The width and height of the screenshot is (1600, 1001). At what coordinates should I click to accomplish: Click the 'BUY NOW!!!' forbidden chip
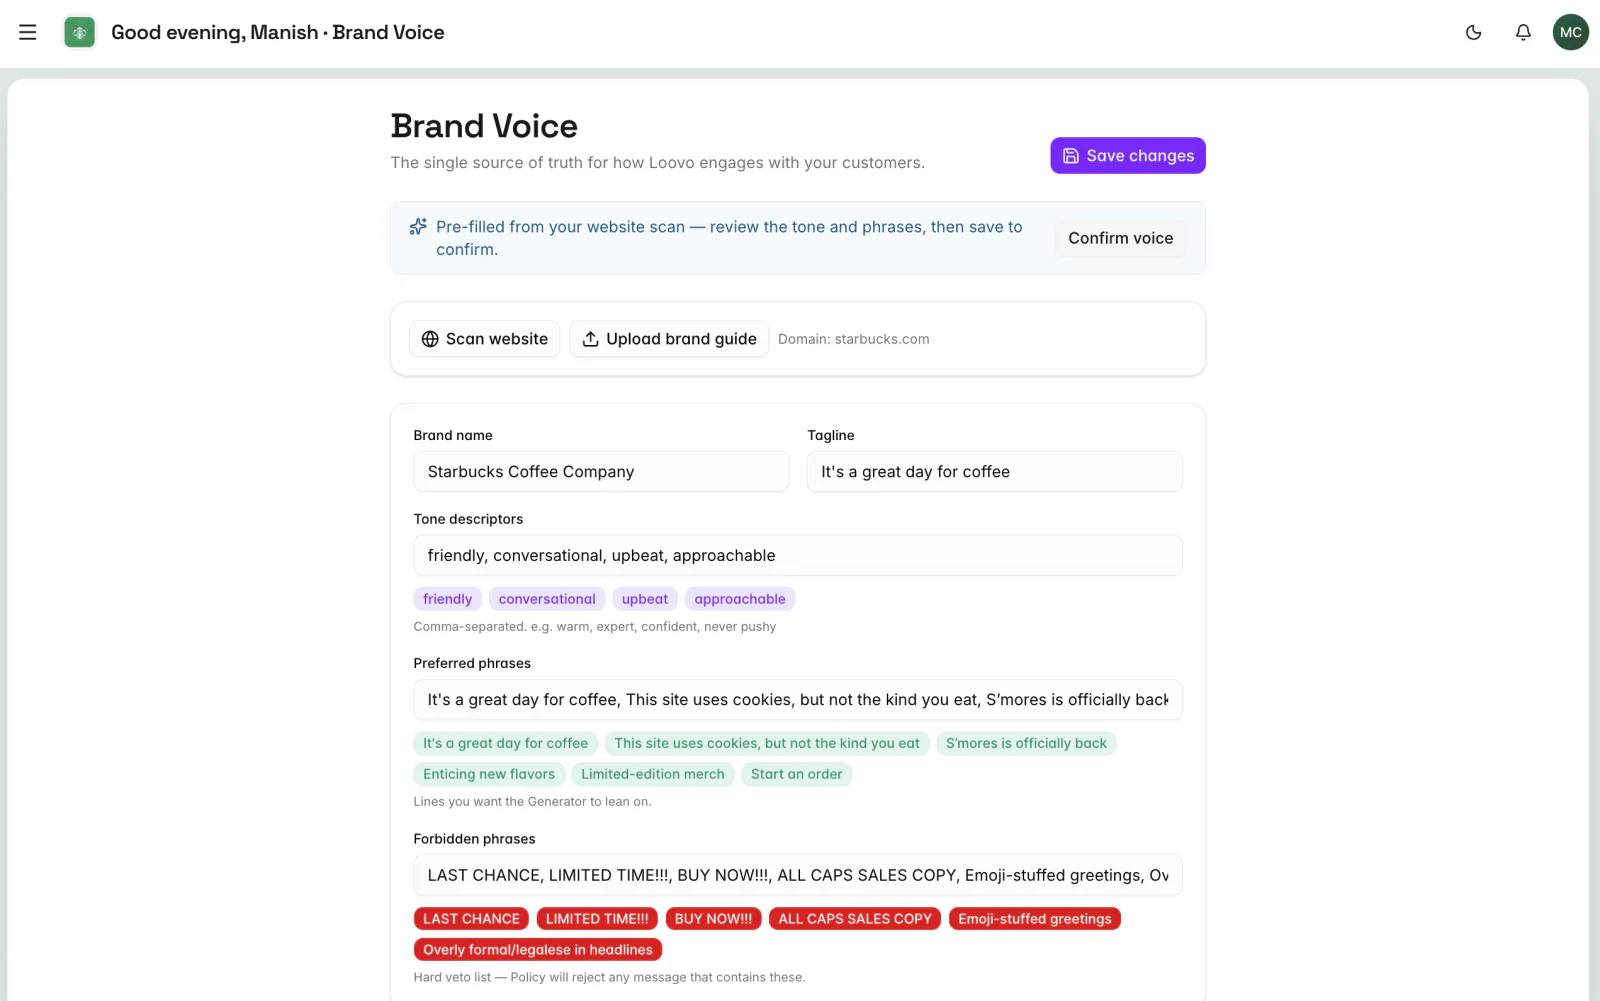[714, 919]
